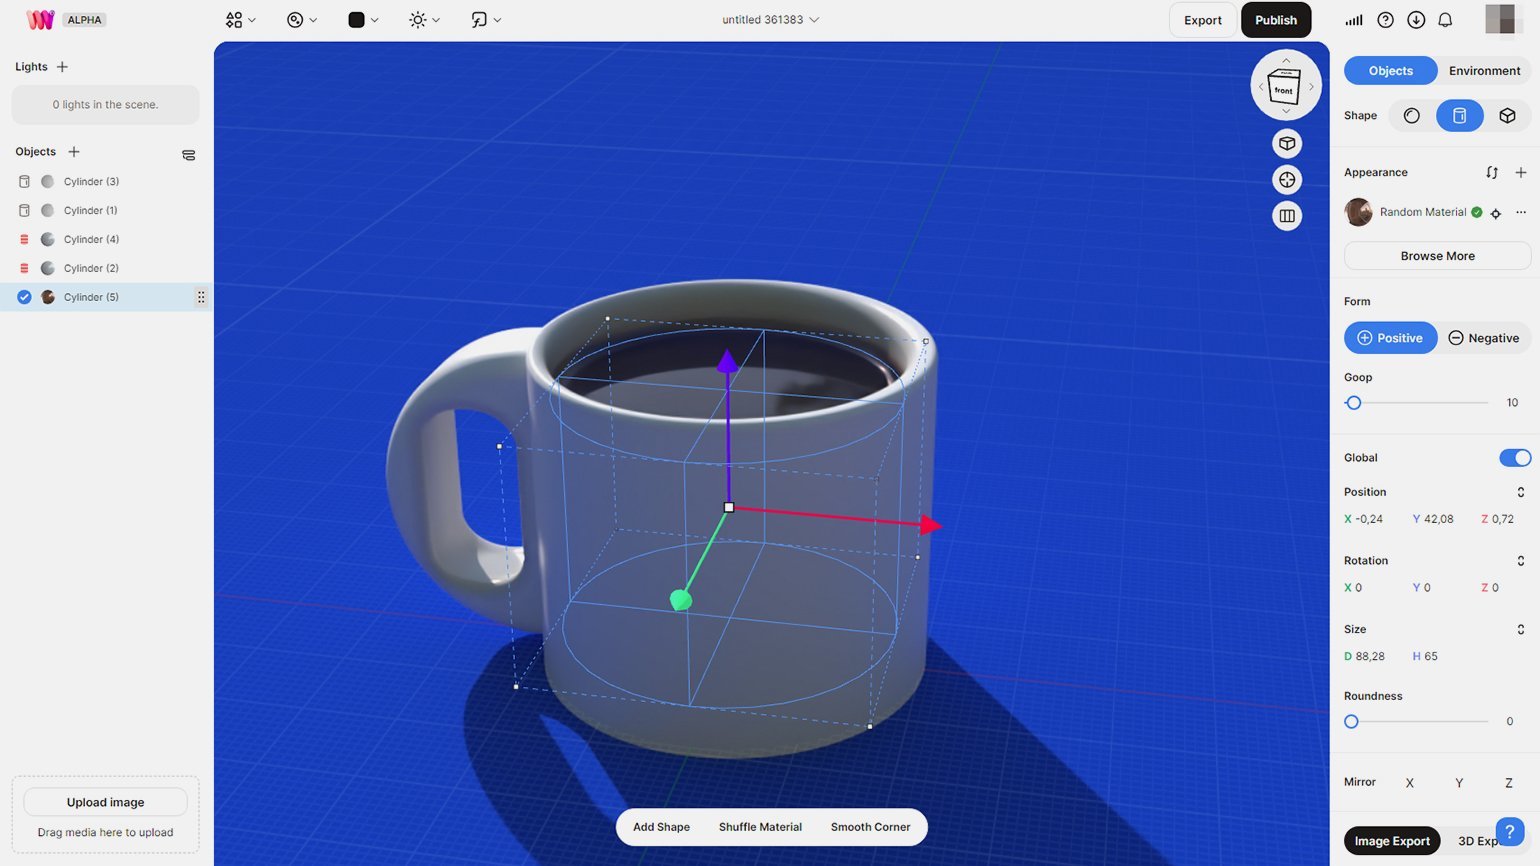This screenshot has height=866, width=1540.
Task: Expand the lighting sun icon dropdown
Action: [x=424, y=20]
